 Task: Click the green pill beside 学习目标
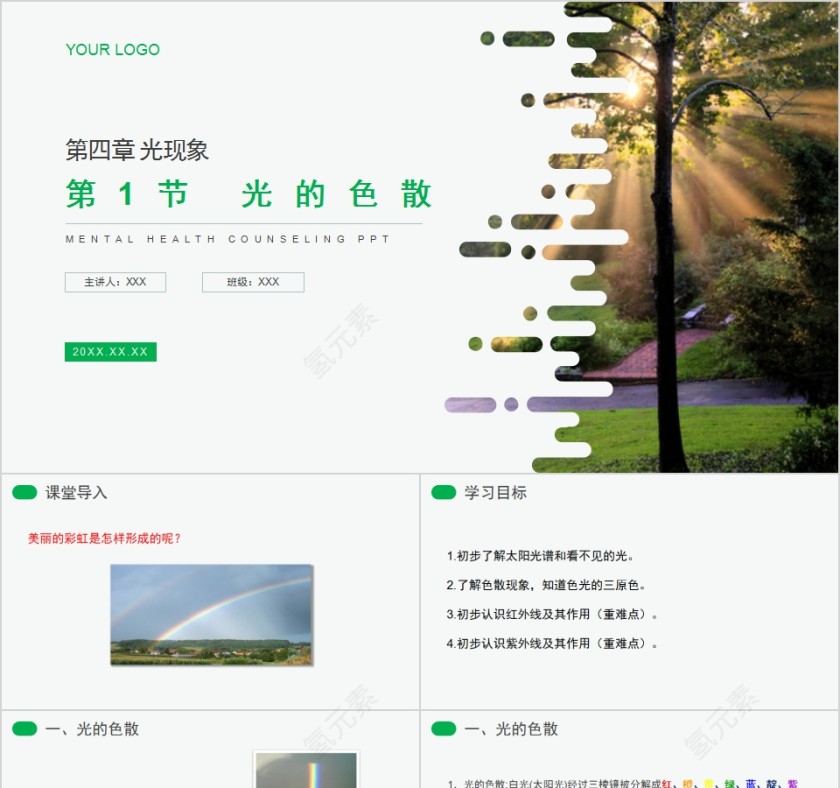[444, 492]
